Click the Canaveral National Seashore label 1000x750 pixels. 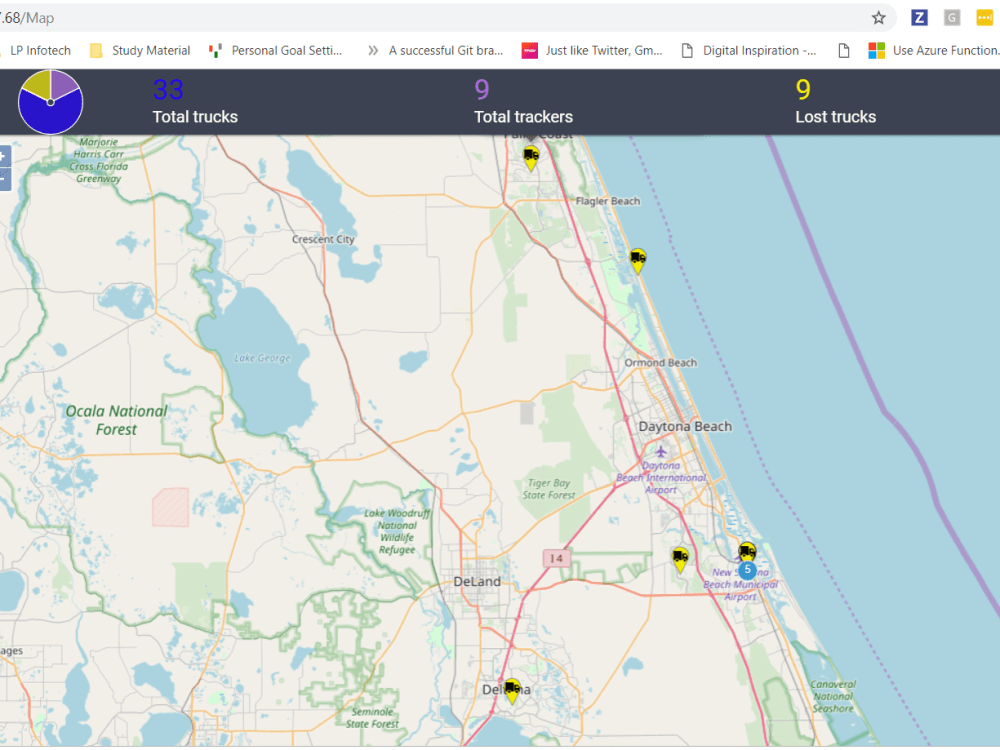click(833, 696)
